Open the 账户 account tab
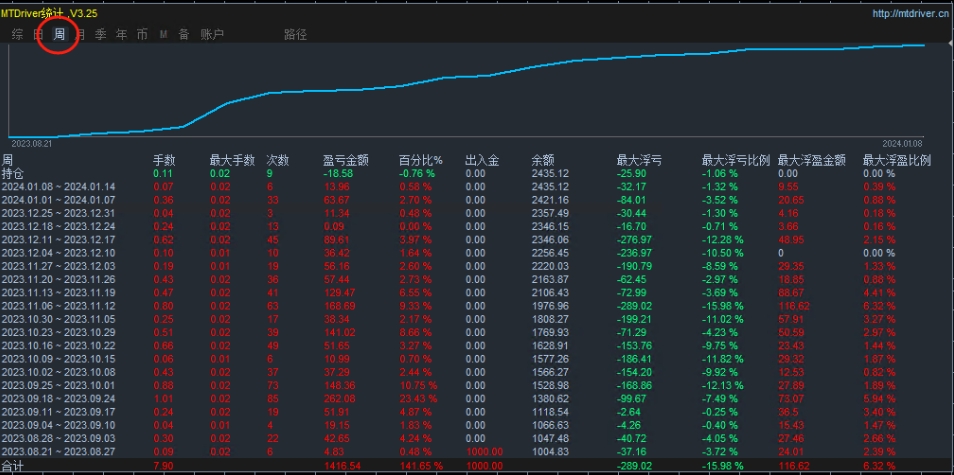 pos(212,35)
